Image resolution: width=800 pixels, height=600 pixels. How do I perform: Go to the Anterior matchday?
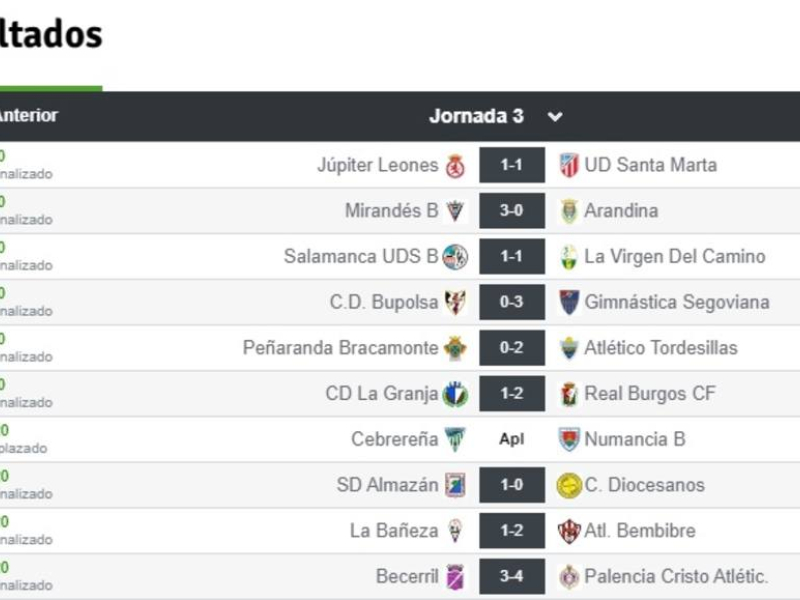(x=29, y=115)
